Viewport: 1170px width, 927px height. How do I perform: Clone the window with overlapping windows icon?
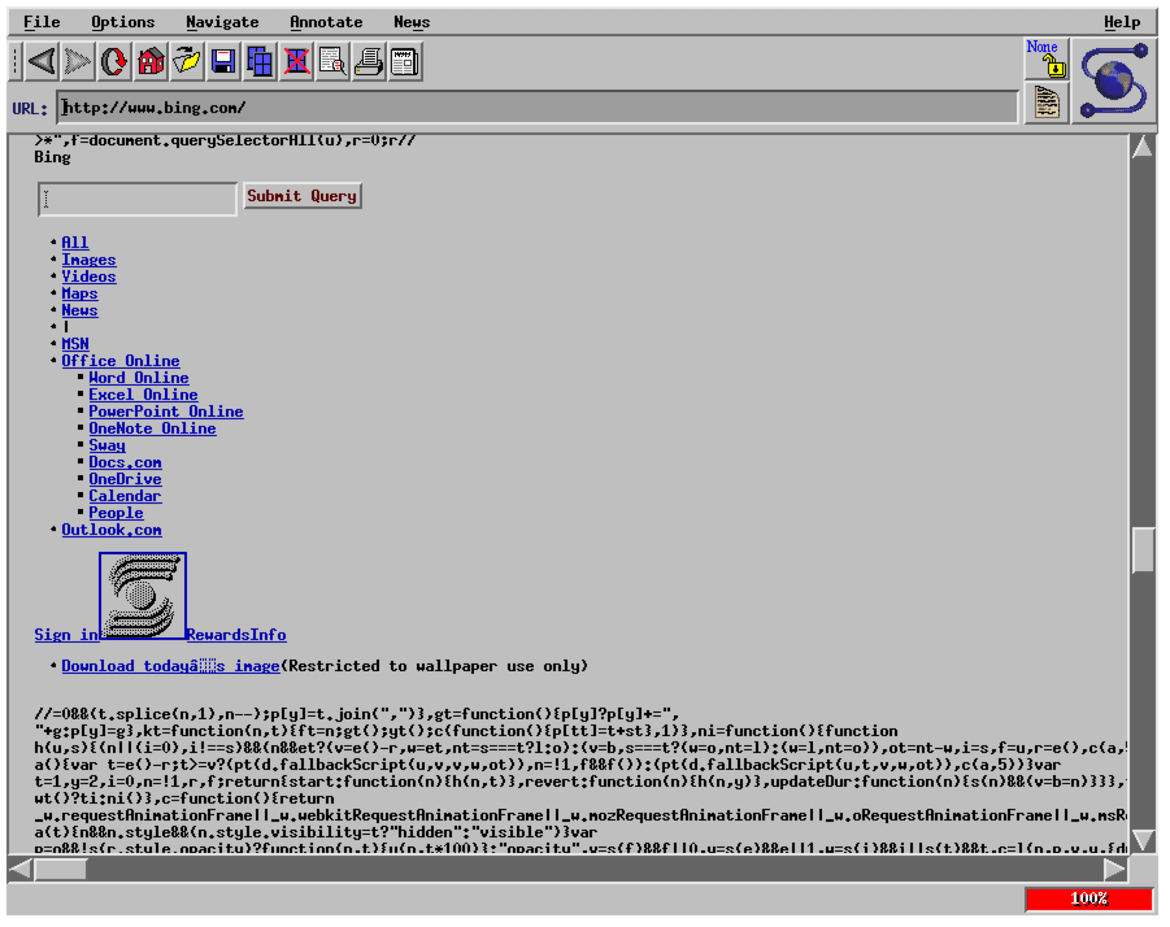pyautogui.click(x=260, y=61)
